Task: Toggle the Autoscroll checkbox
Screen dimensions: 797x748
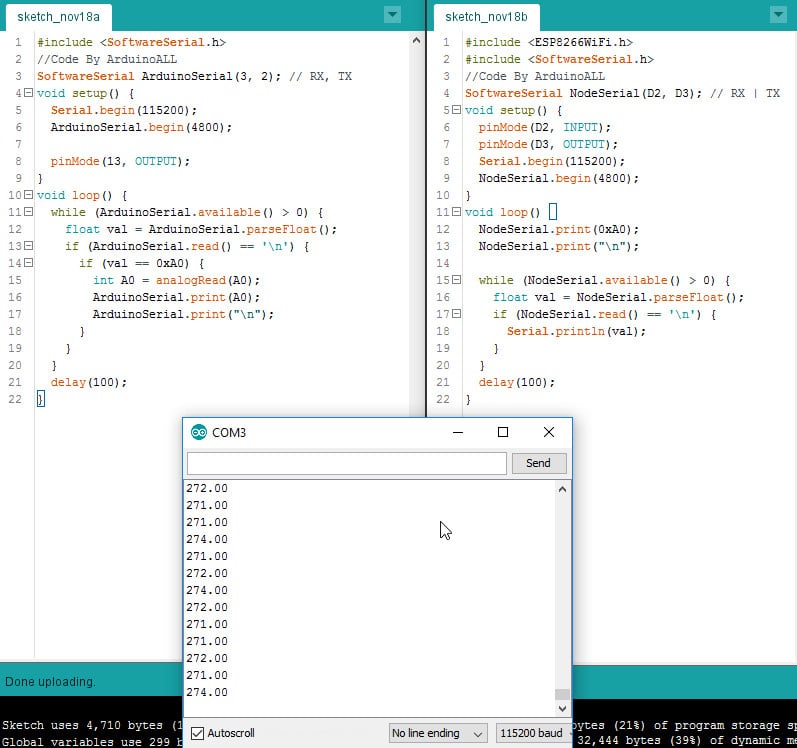Action: [x=197, y=733]
